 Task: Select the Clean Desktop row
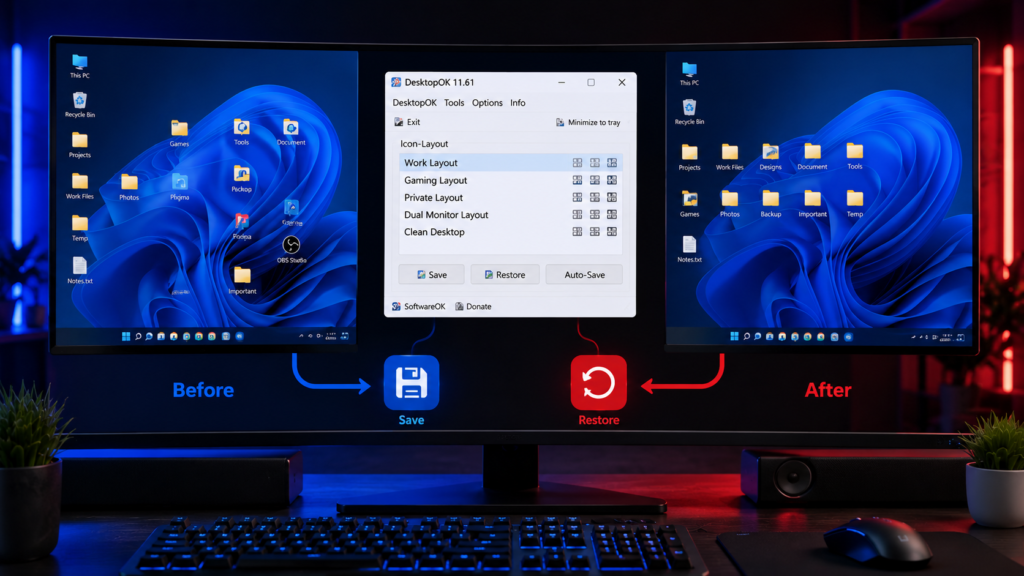pyautogui.click(x=510, y=232)
